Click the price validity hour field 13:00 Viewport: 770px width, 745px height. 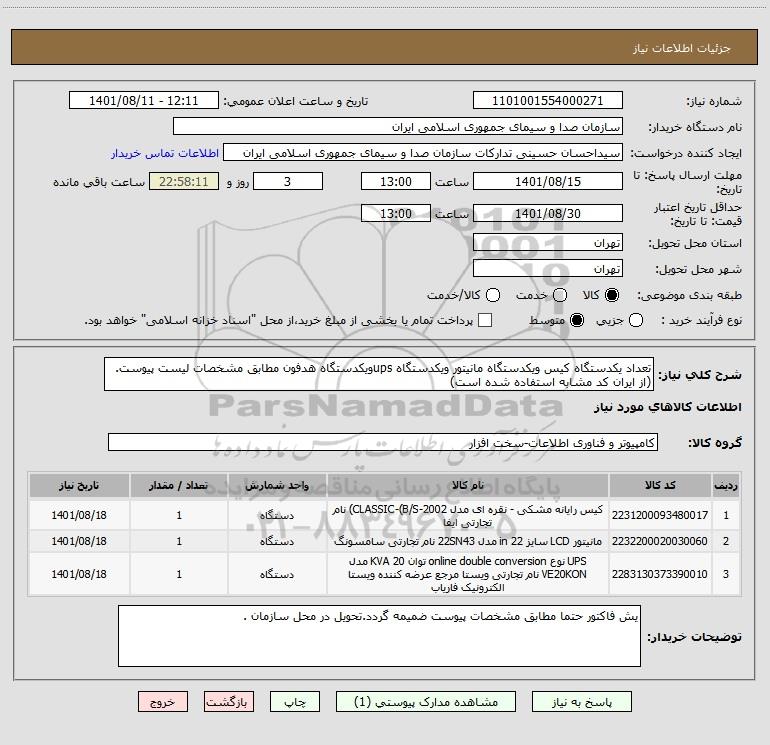[396, 213]
